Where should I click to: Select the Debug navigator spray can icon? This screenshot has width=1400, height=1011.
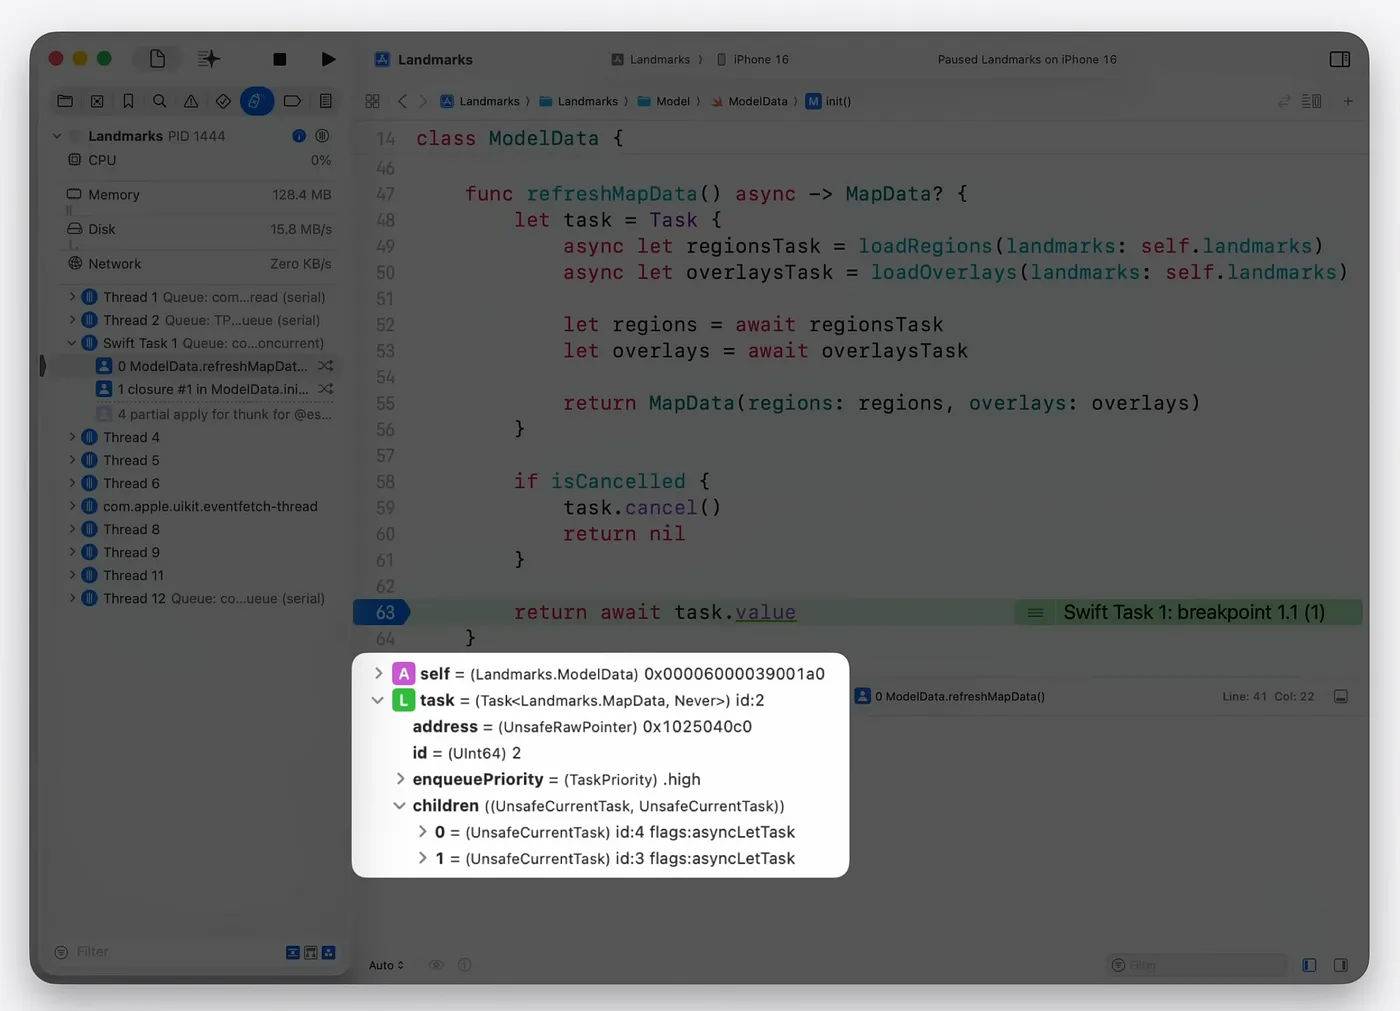tap(256, 101)
